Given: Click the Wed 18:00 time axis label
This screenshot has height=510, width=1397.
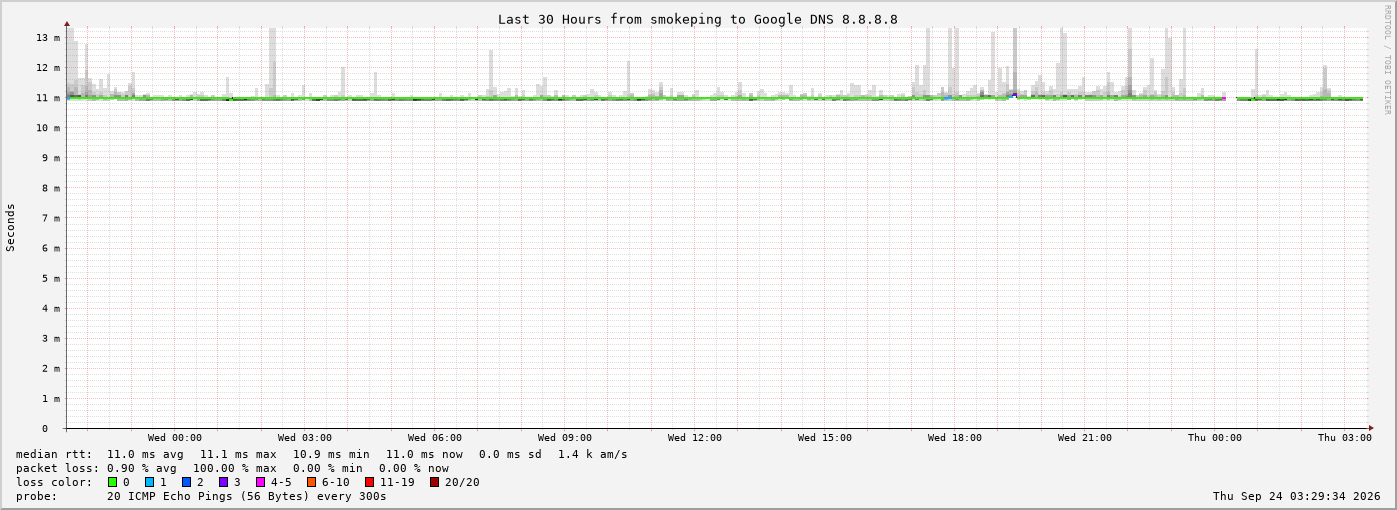Looking at the screenshot, I should 955,438.
